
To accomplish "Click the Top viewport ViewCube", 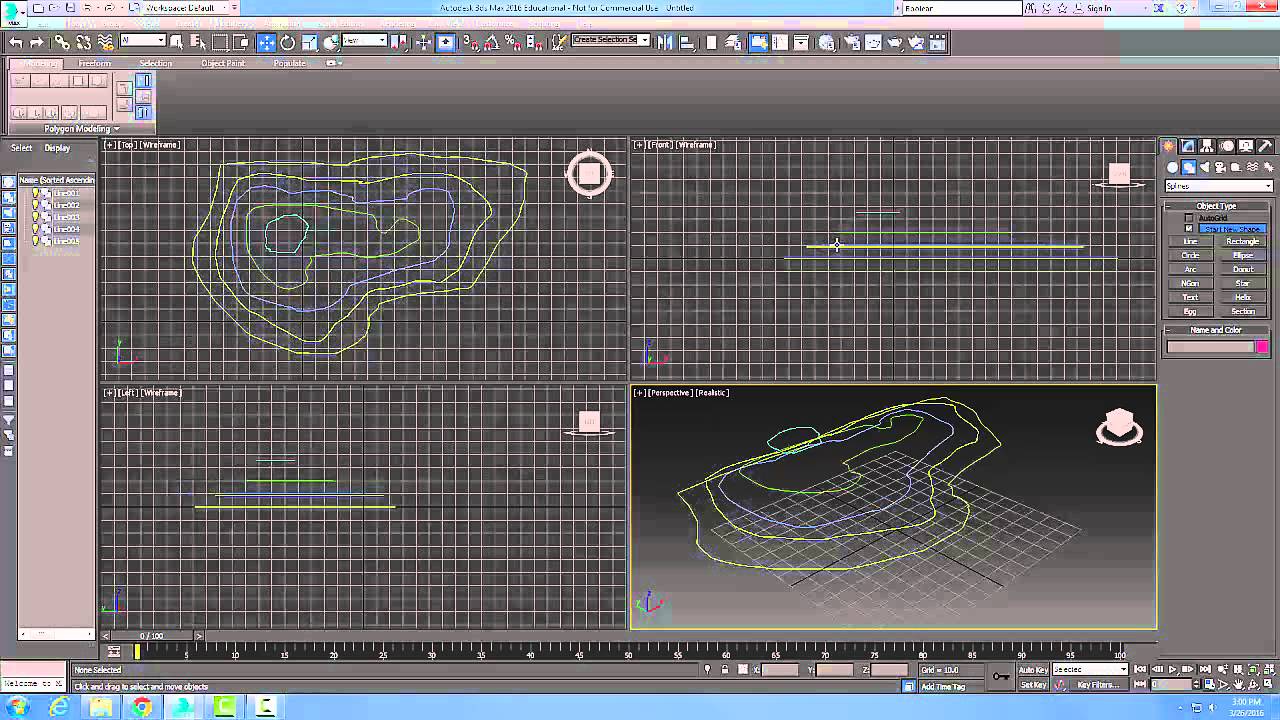I will 589,174.
